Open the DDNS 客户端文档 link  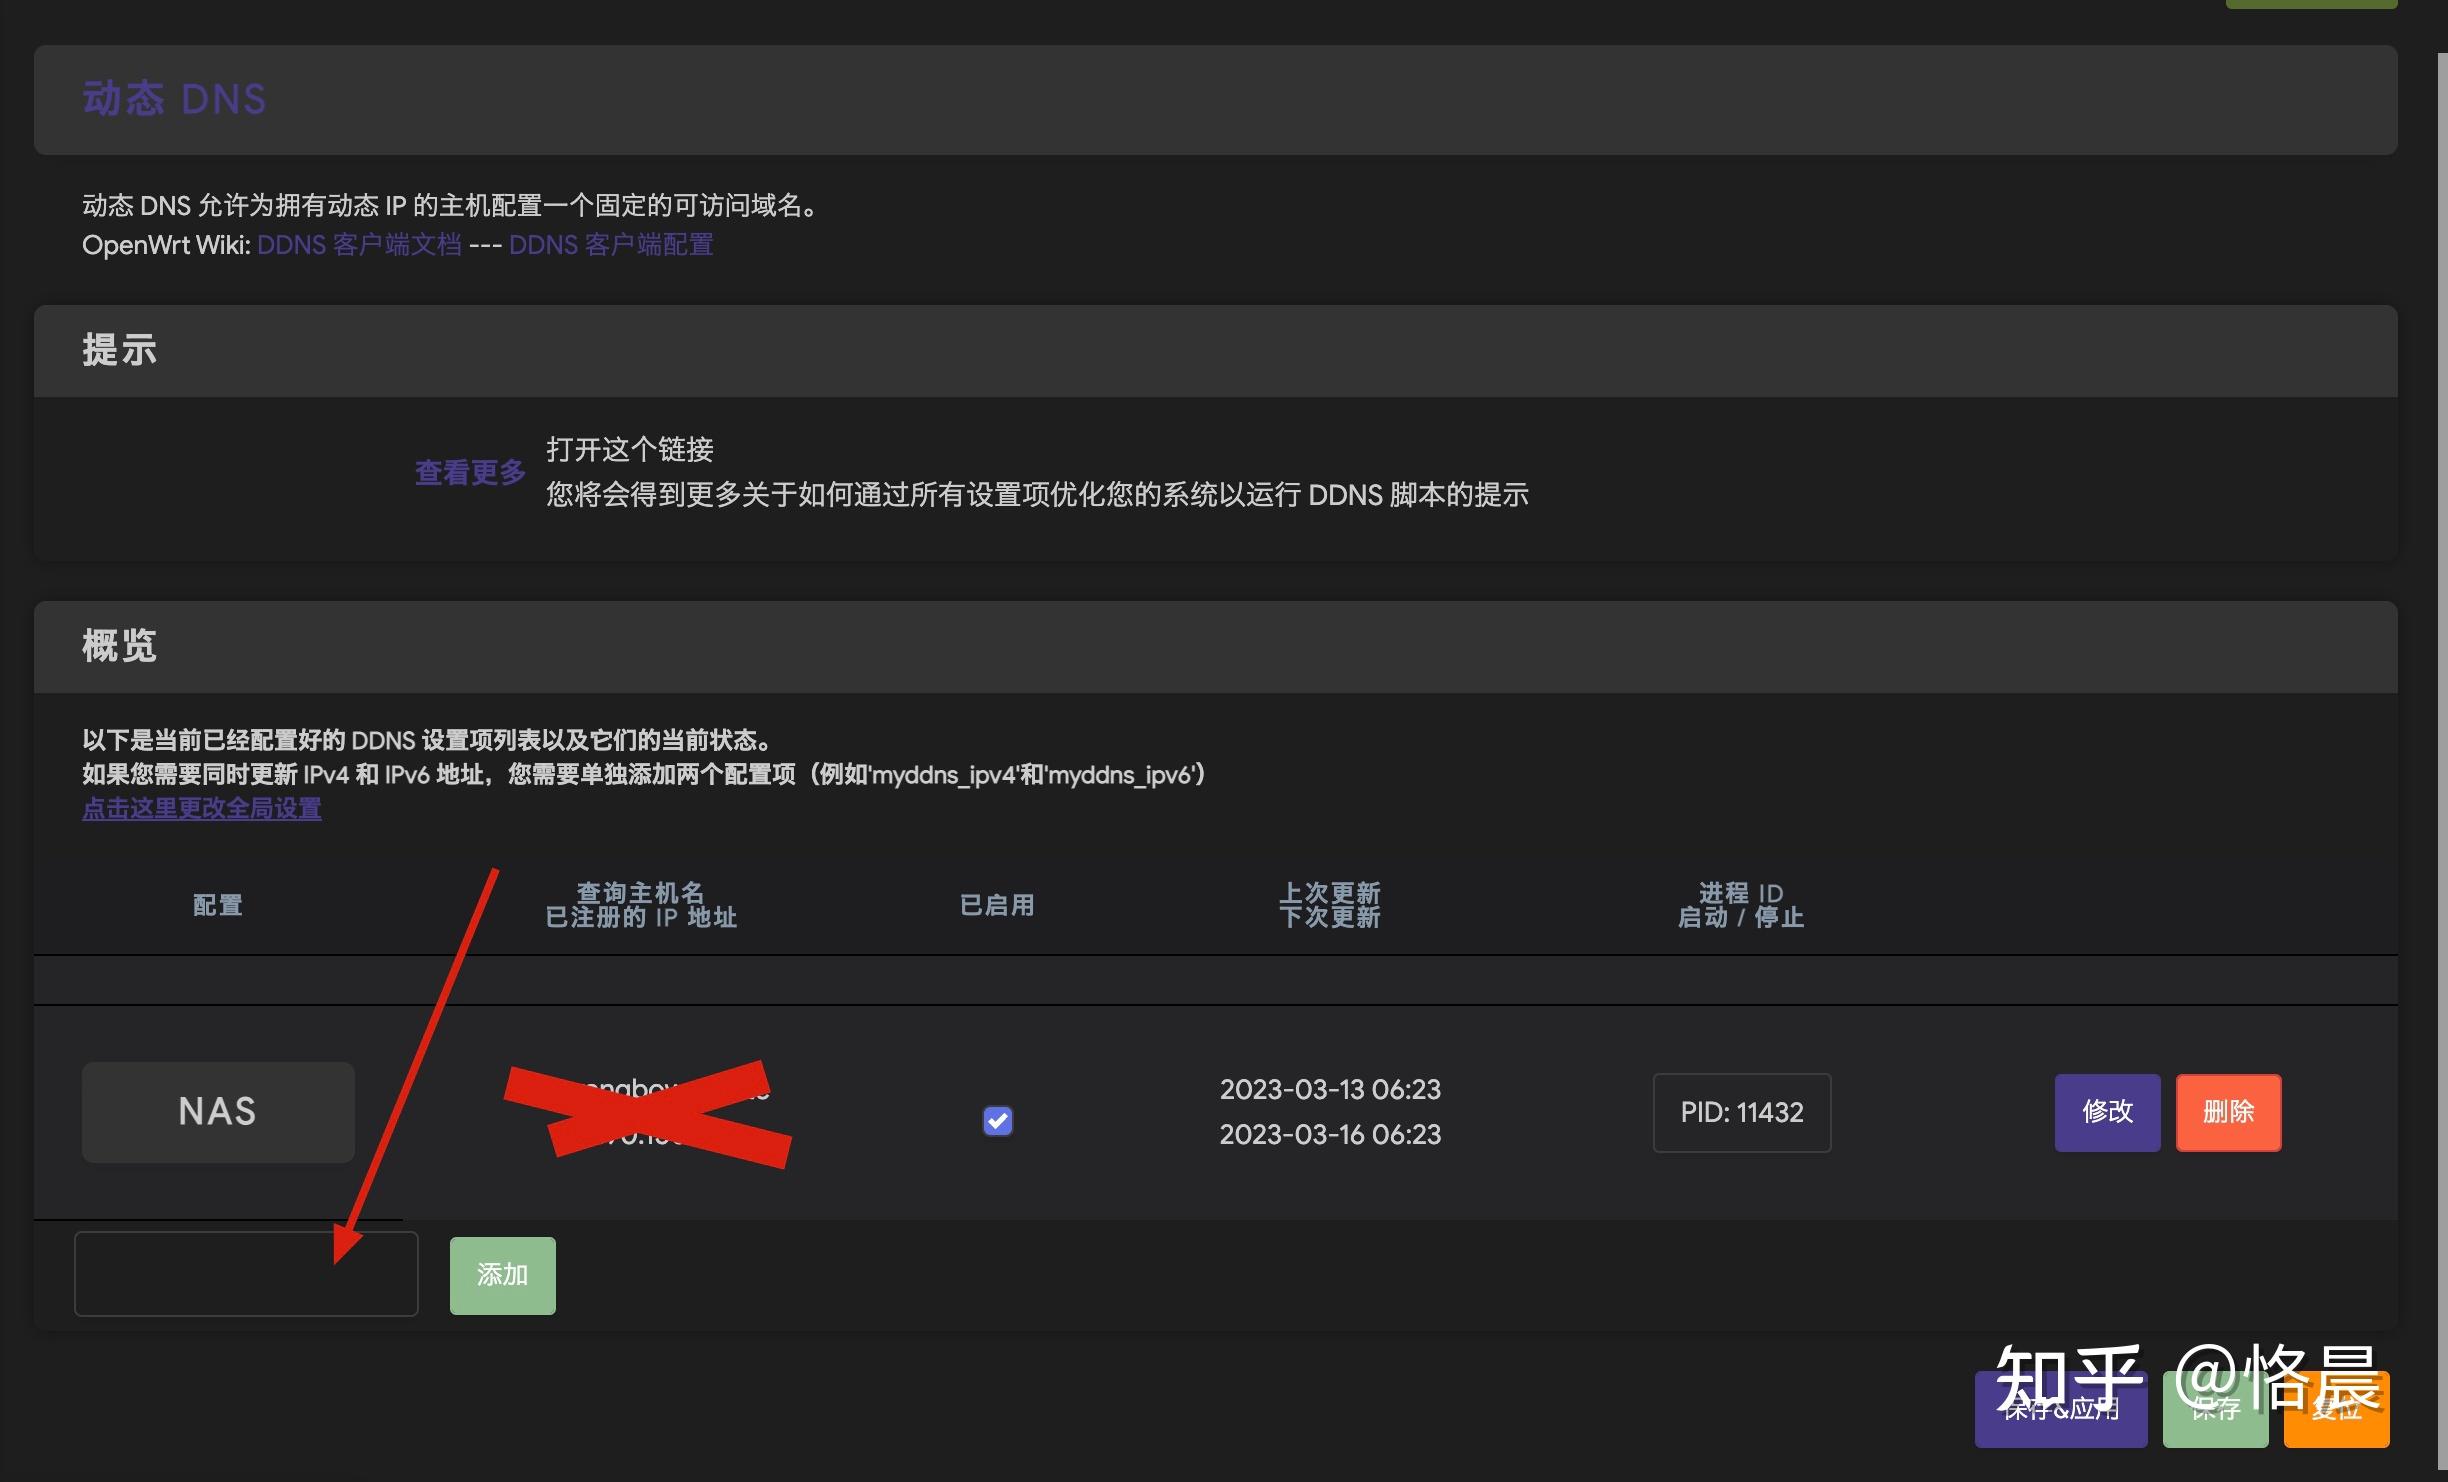click(361, 244)
